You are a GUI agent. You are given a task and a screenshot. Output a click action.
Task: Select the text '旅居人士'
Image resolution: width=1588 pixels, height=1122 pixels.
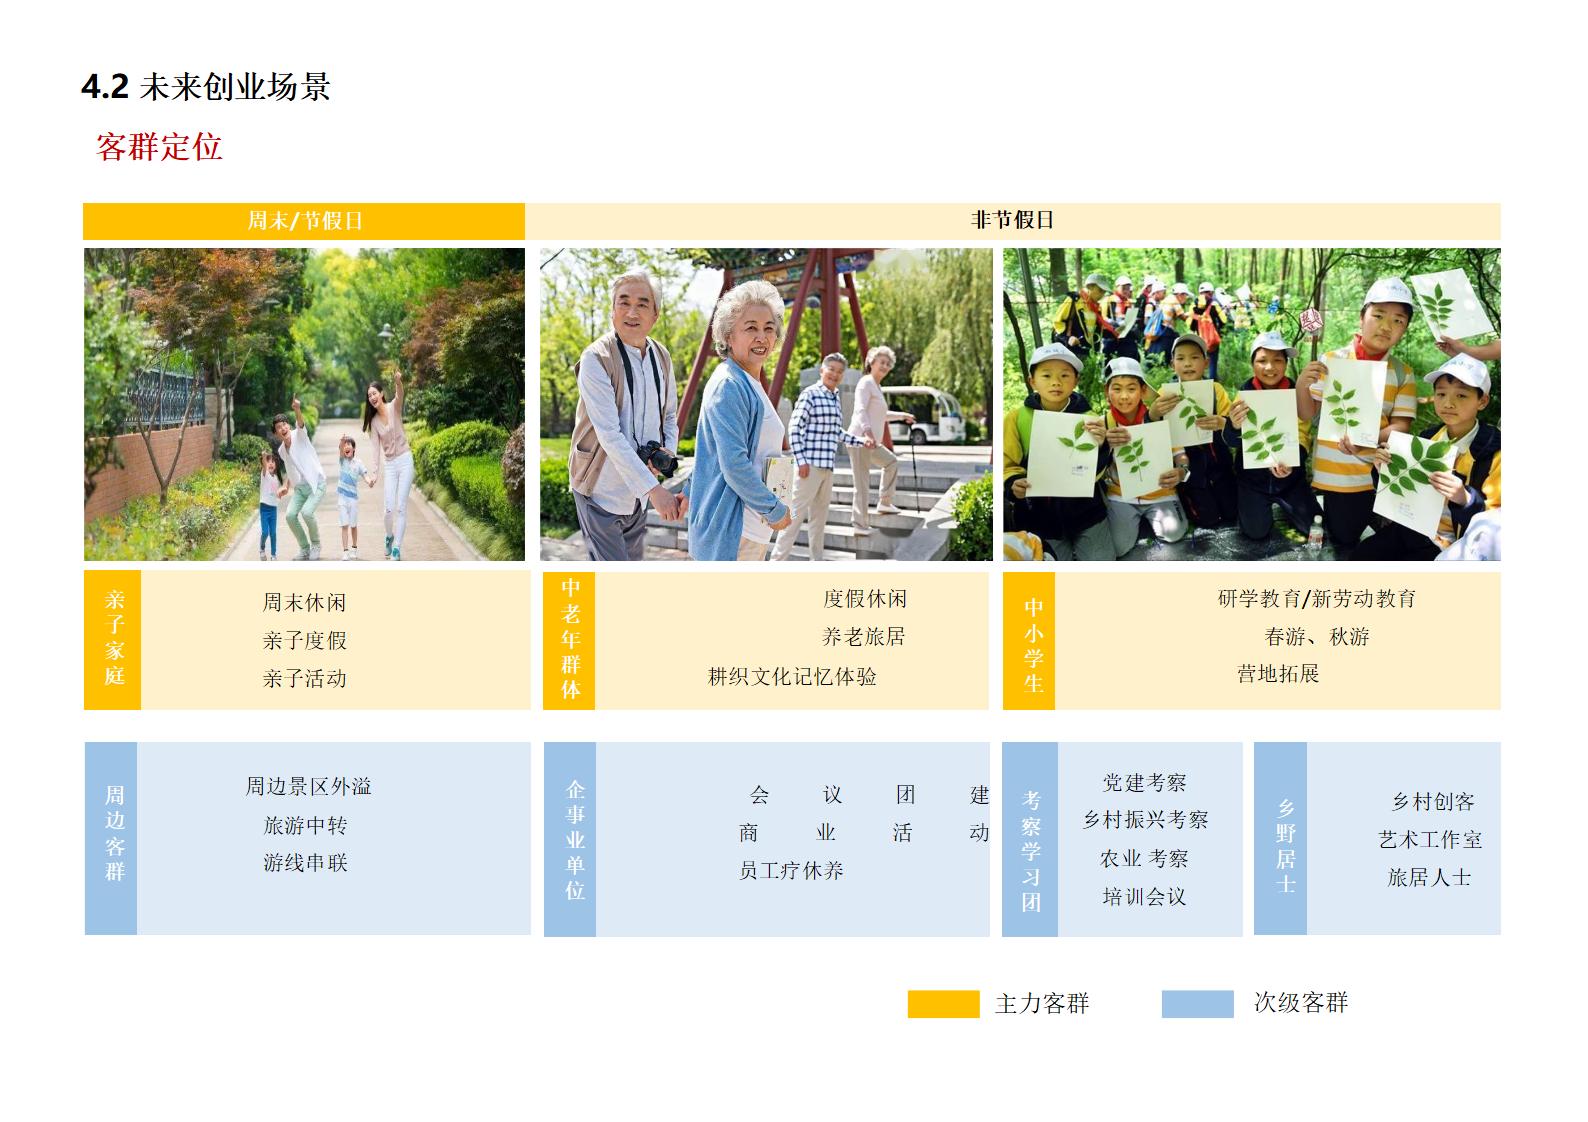pos(1430,878)
